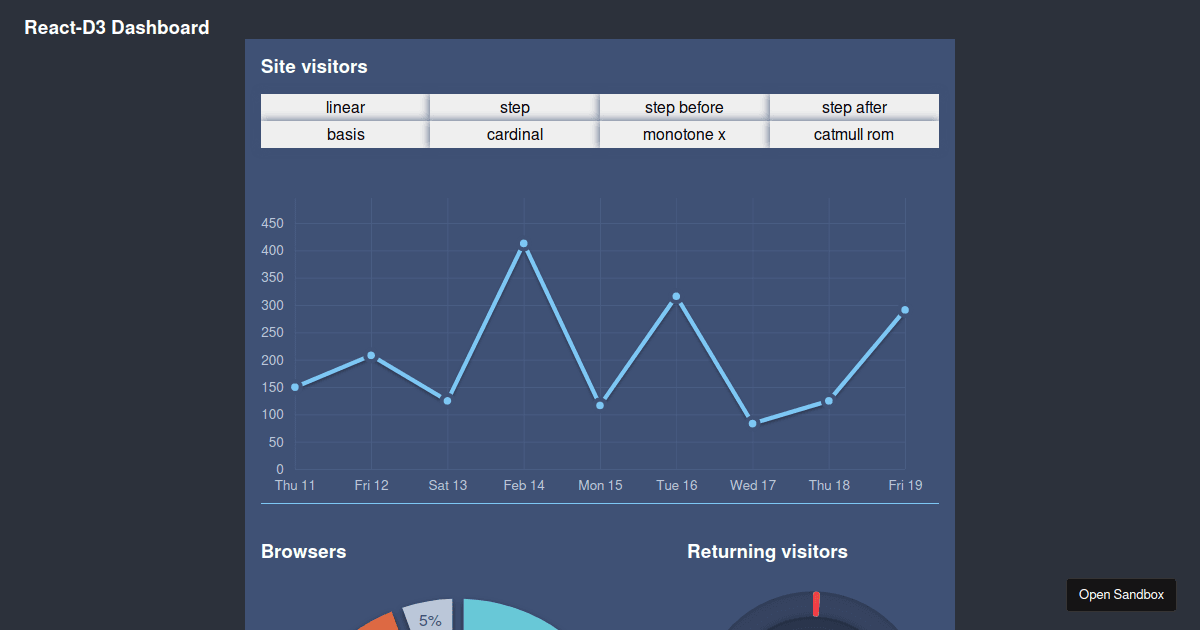Click the Fri 19 data point
The height and width of the screenshot is (630, 1200).
[x=906, y=311]
